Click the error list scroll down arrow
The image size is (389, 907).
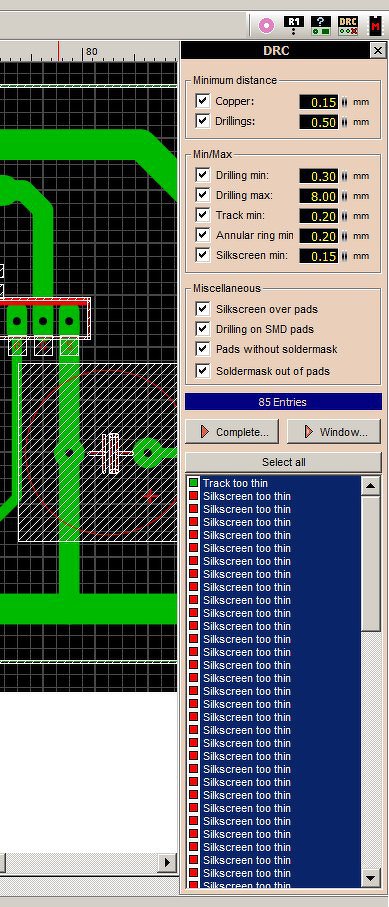pyautogui.click(x=370, y=878)
